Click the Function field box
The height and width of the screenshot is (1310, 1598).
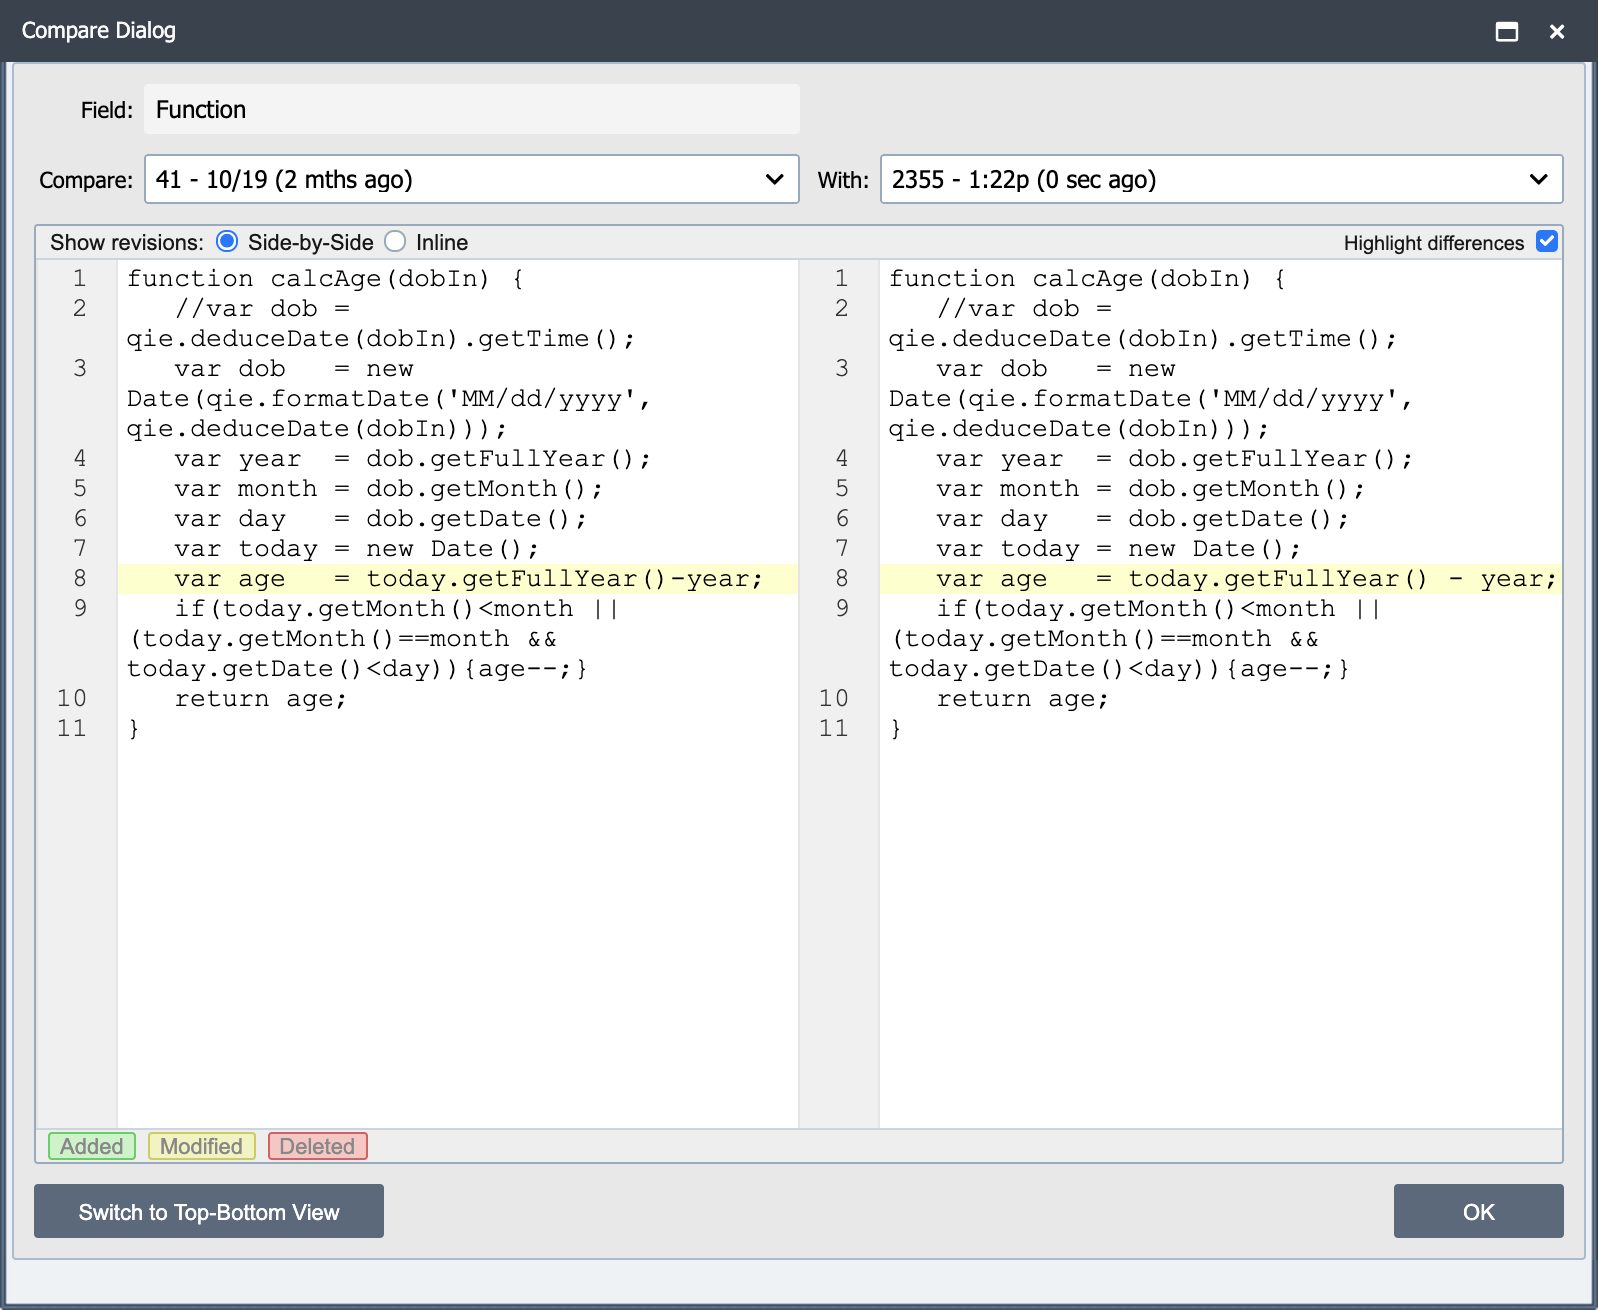(472, 109)
